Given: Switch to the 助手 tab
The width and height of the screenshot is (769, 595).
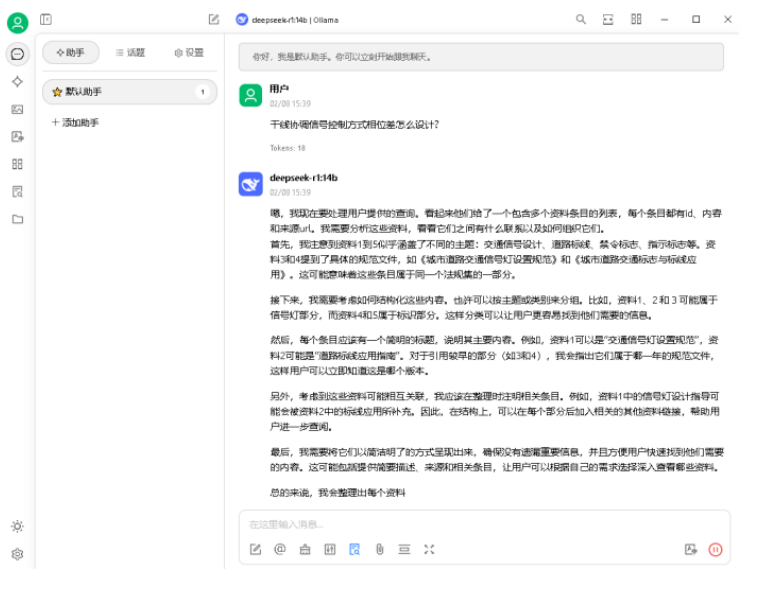Looking at the screenshot, I should tap(71, 52).
